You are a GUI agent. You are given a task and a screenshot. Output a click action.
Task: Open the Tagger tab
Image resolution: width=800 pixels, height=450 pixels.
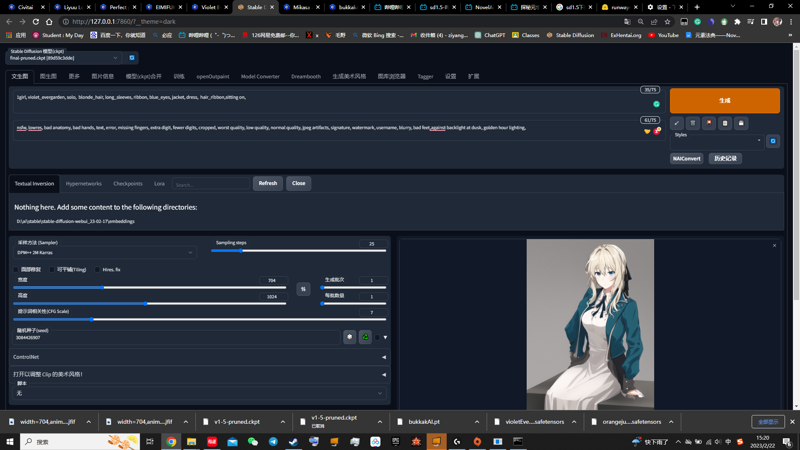click(425, 77)
